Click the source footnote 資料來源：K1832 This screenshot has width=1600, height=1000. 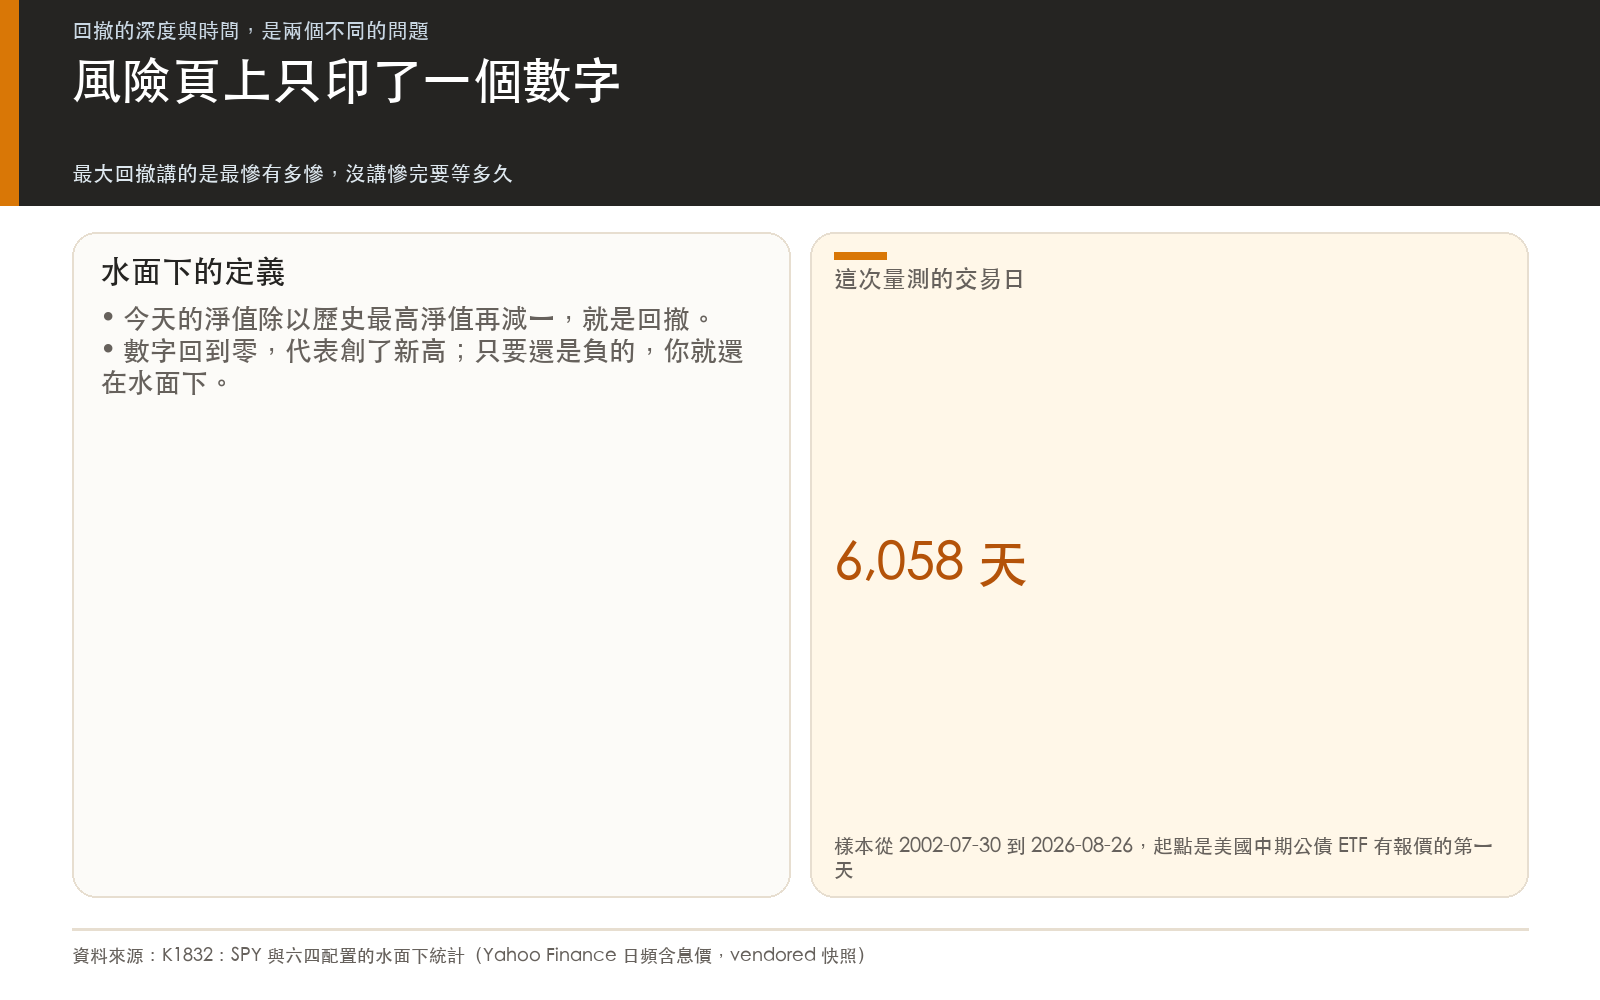tap(469, 955)
